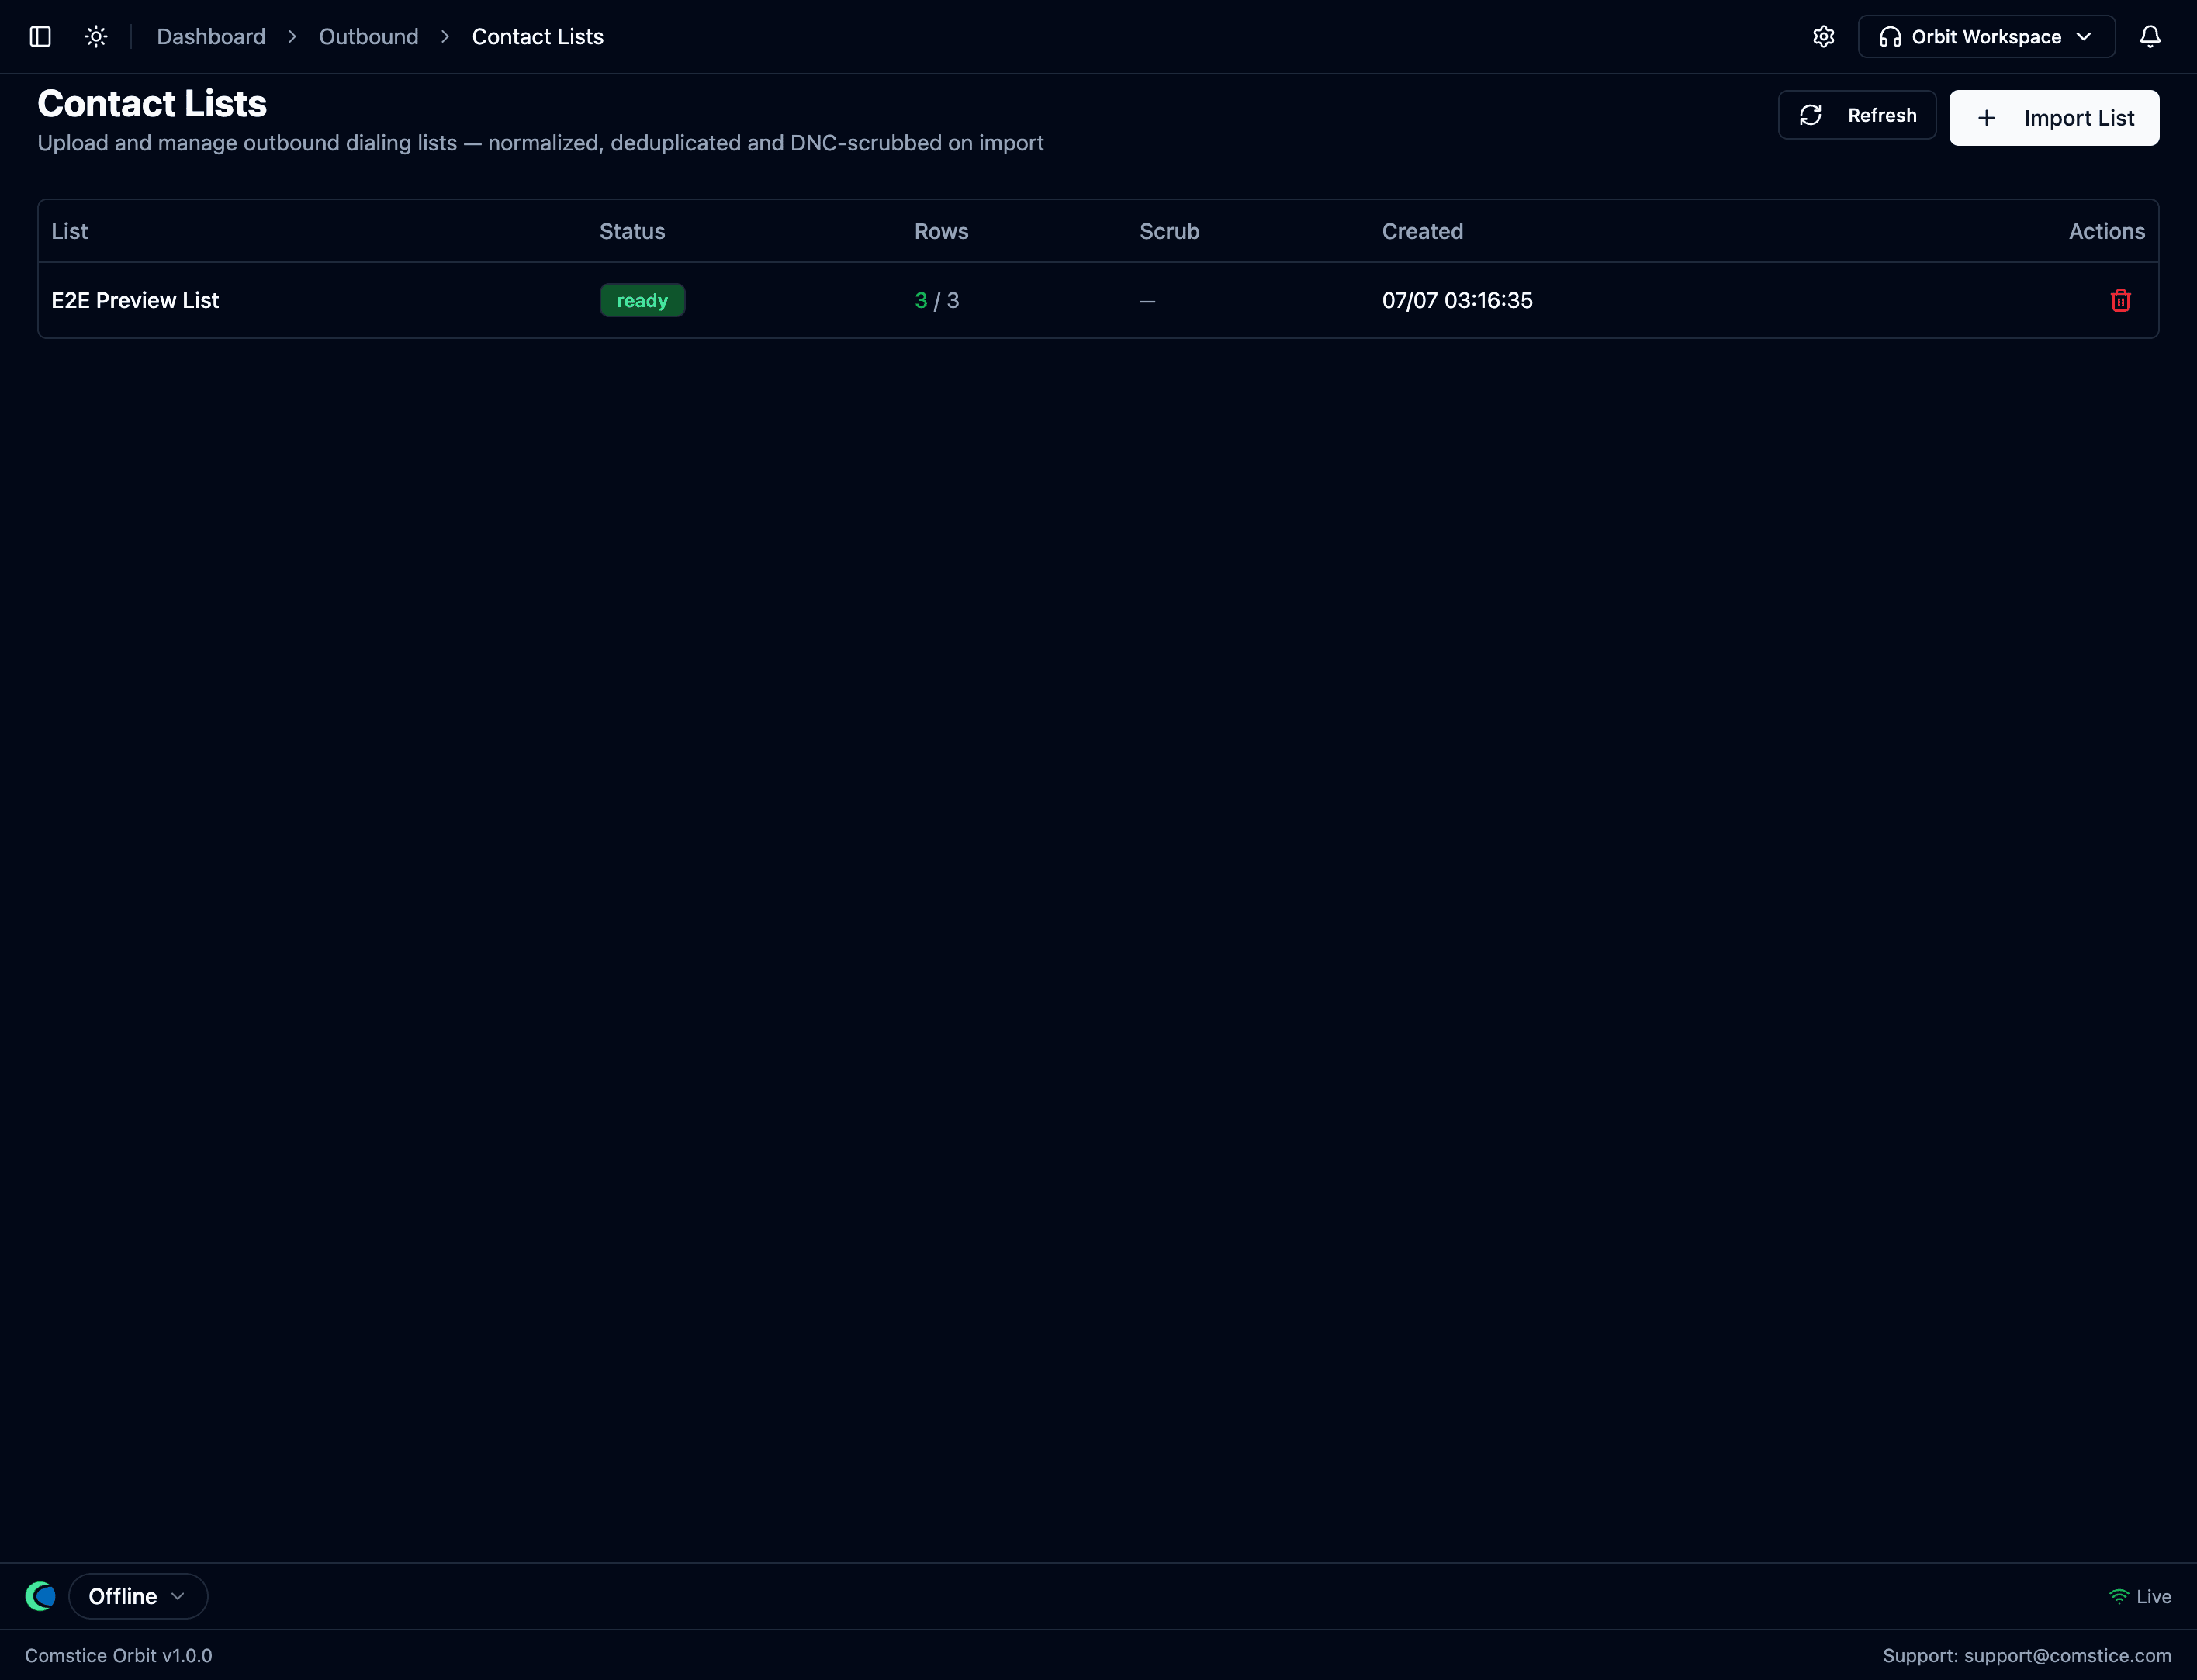Click the Actions column header
The image size is (2197, 1680).
pyautogui.click(x=2107, y=231)
